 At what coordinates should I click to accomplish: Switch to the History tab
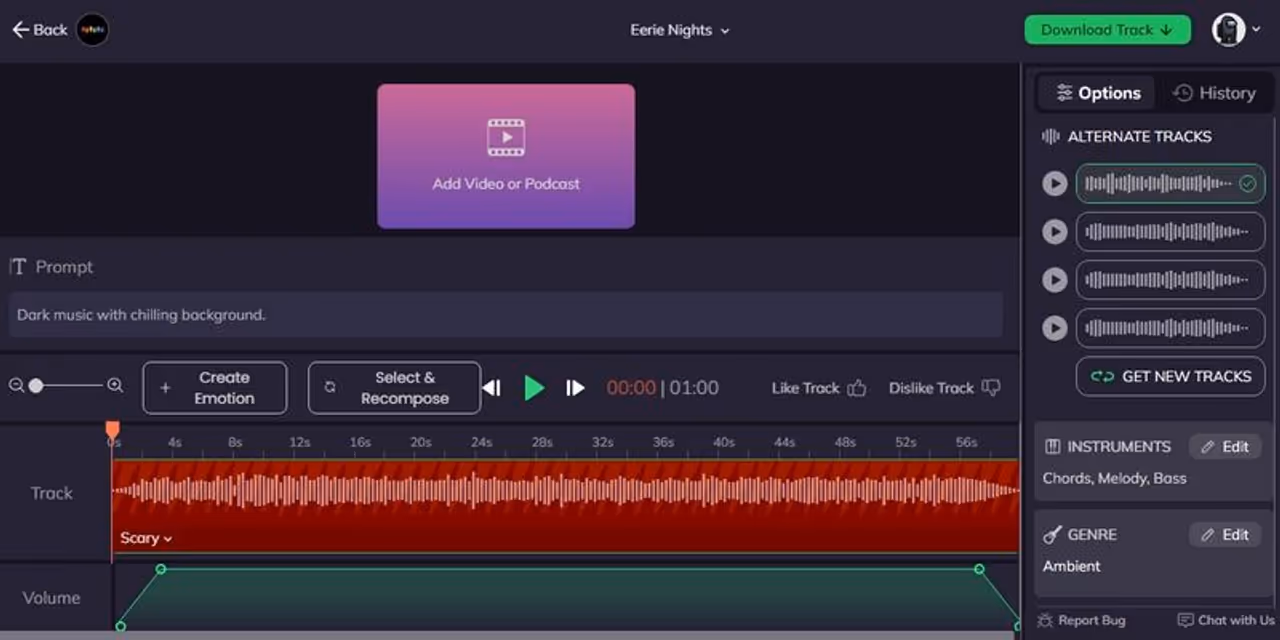pyautogui.click(x=1214, y=93)
